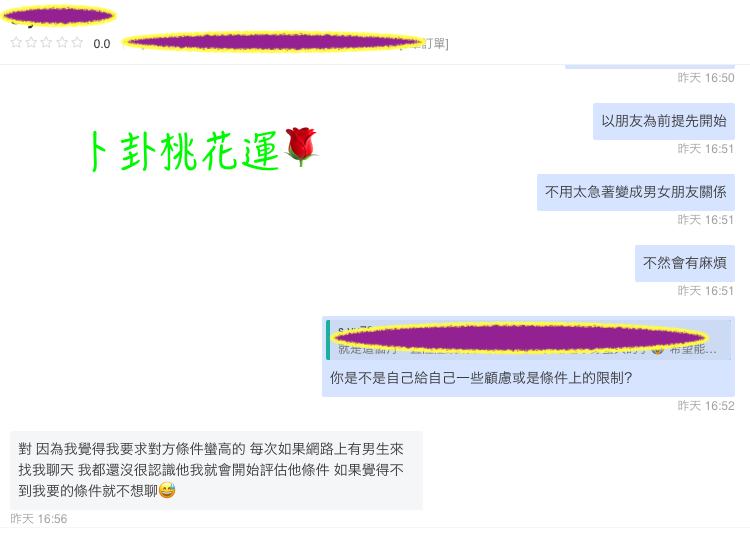
Task: Select message 以朋友為前提先開始
Action: click(x=664, y=121)
